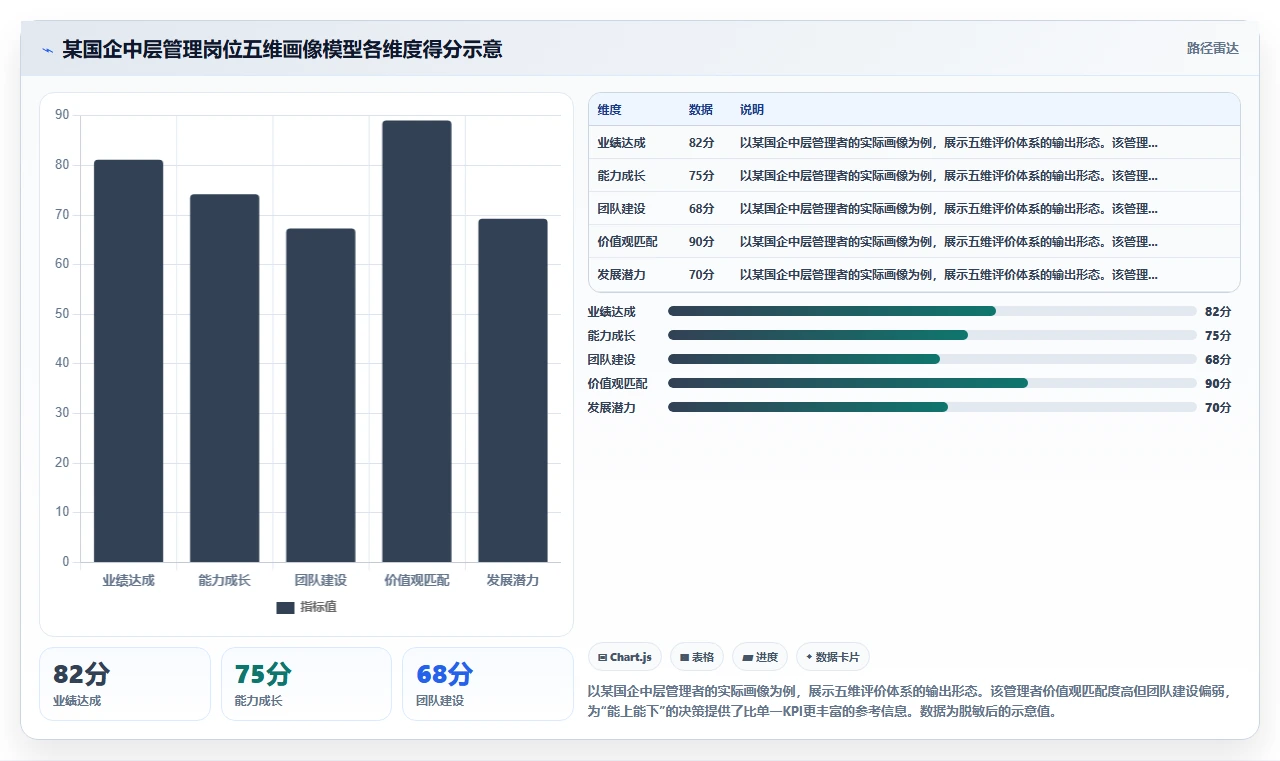Open the 68分 团队建设 stat card
Screen dimensions: 1280x761
point(487,684)
